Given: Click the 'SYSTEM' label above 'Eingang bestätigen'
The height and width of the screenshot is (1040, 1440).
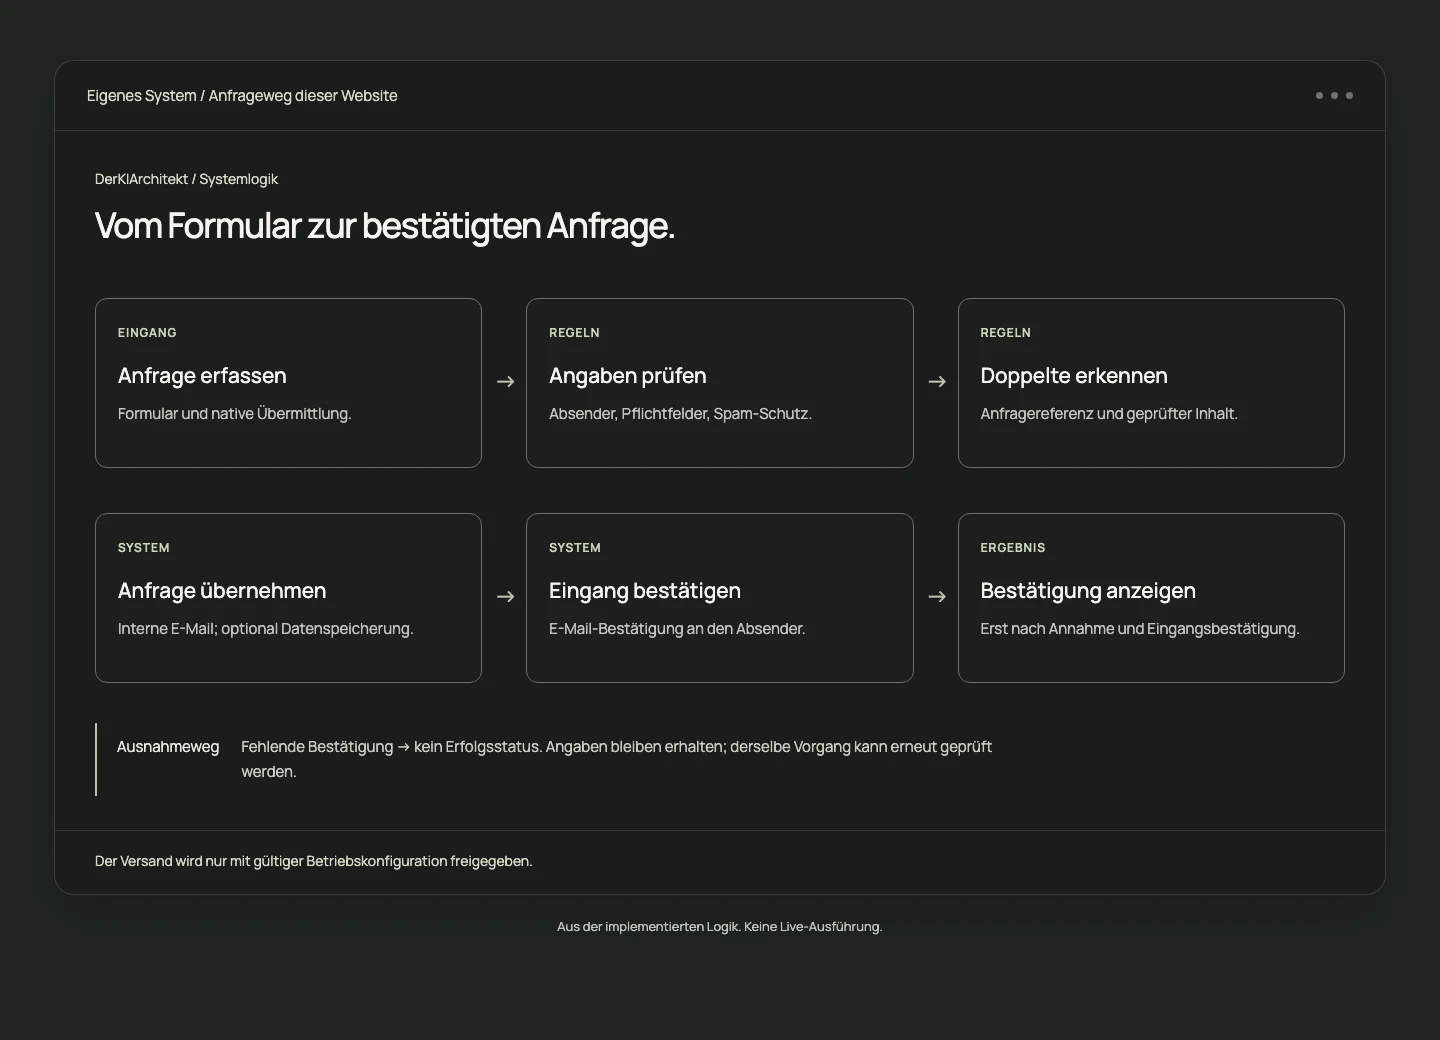Looking at the screenshot, I should [575, 548].
